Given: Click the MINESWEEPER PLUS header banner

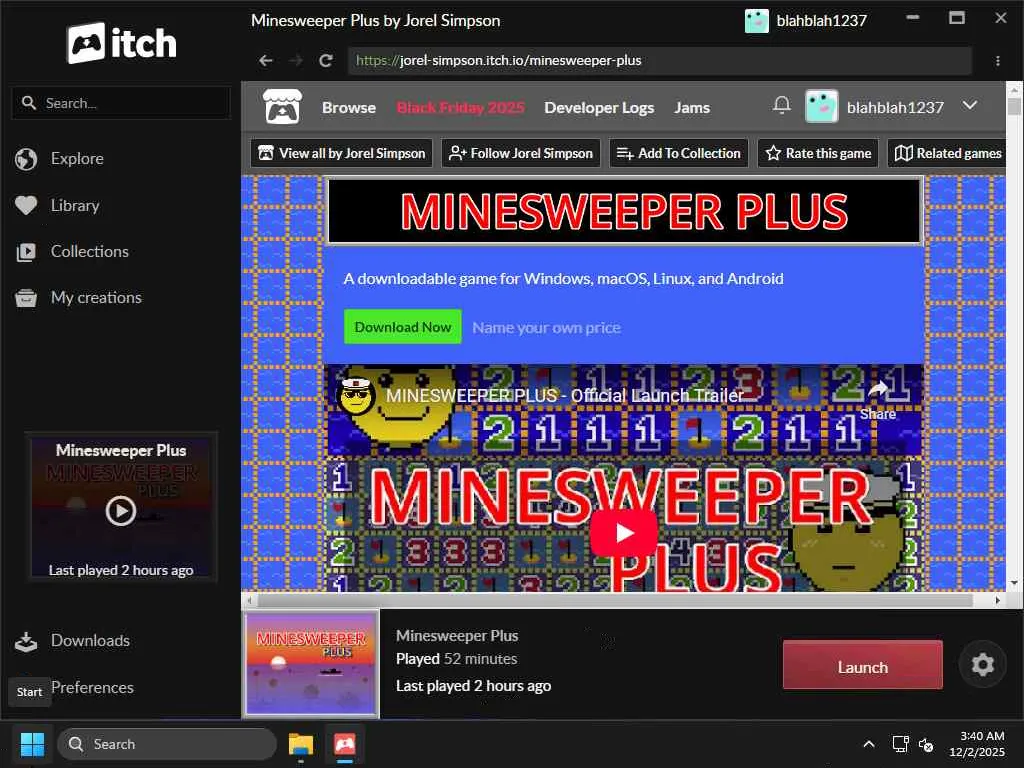Looking at the screenshot, I should coord(624,211).
